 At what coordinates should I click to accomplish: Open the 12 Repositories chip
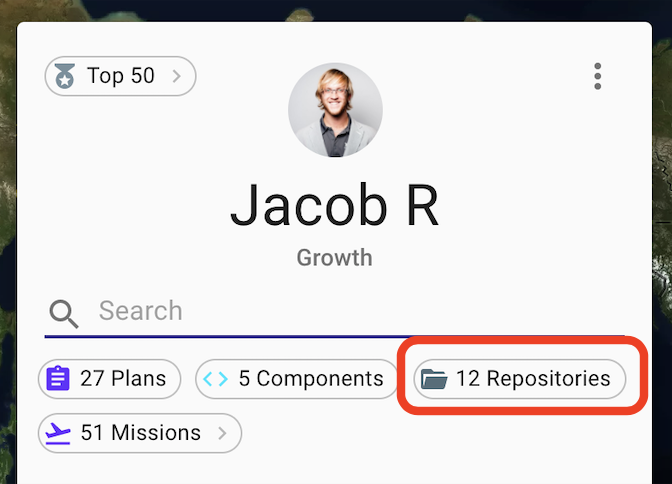[519, 379]
